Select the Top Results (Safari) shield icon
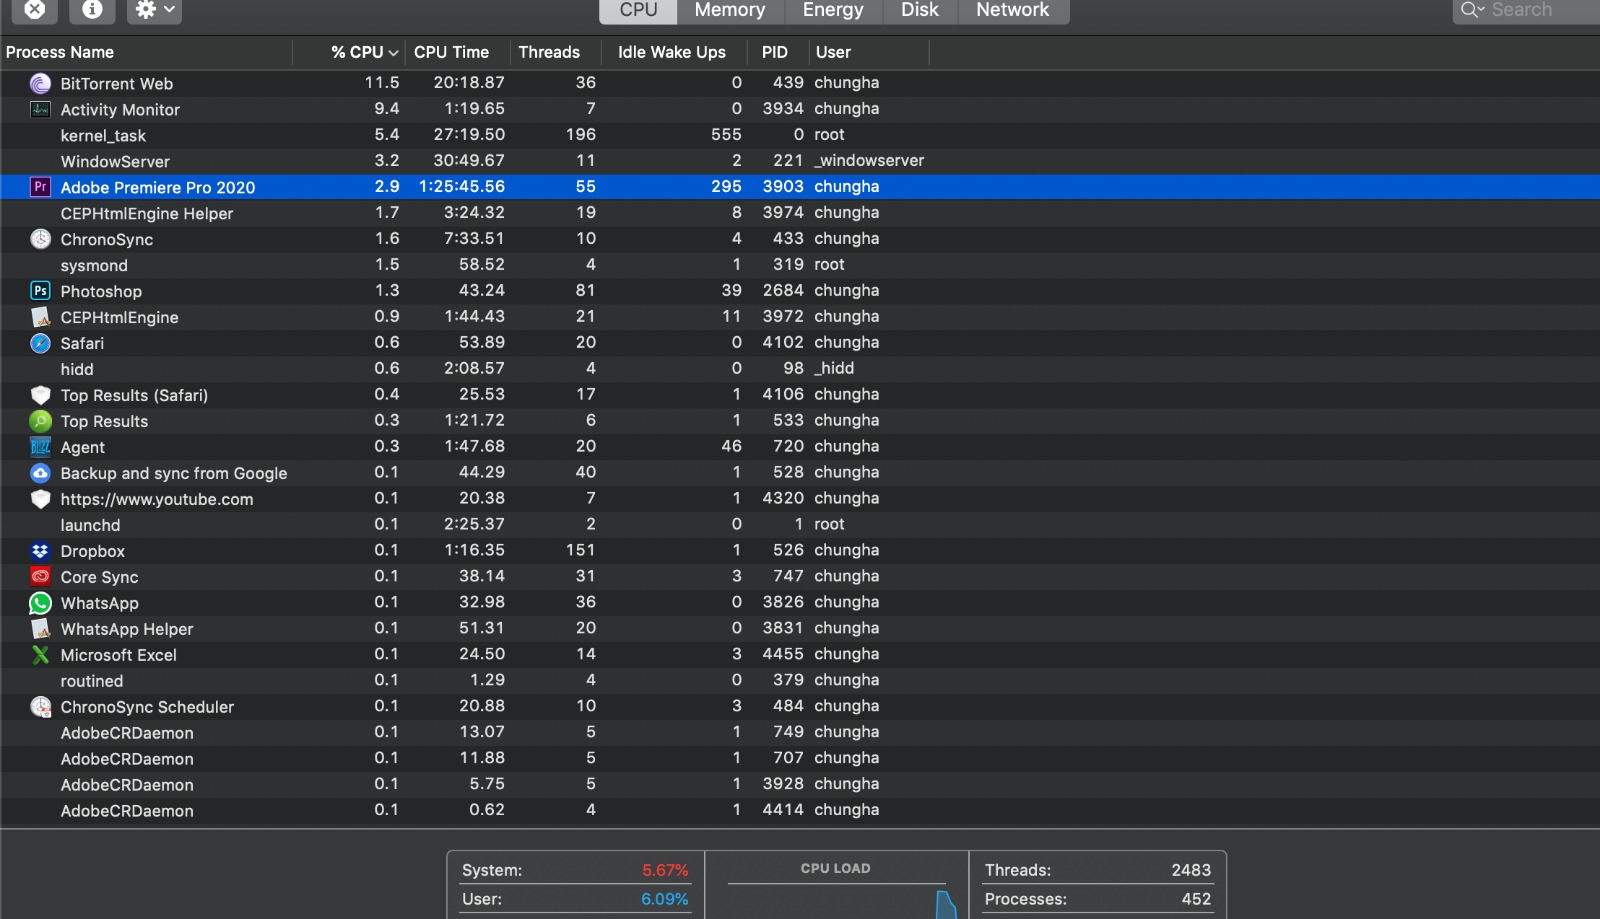The height and width of the screenshot is (919, 1600). (40, 395)
